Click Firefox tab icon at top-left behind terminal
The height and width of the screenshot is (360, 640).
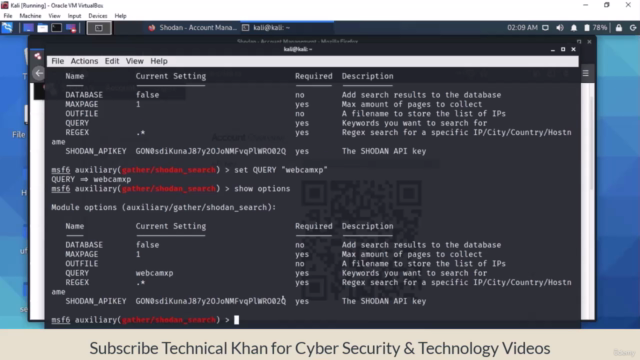(38, 56)
